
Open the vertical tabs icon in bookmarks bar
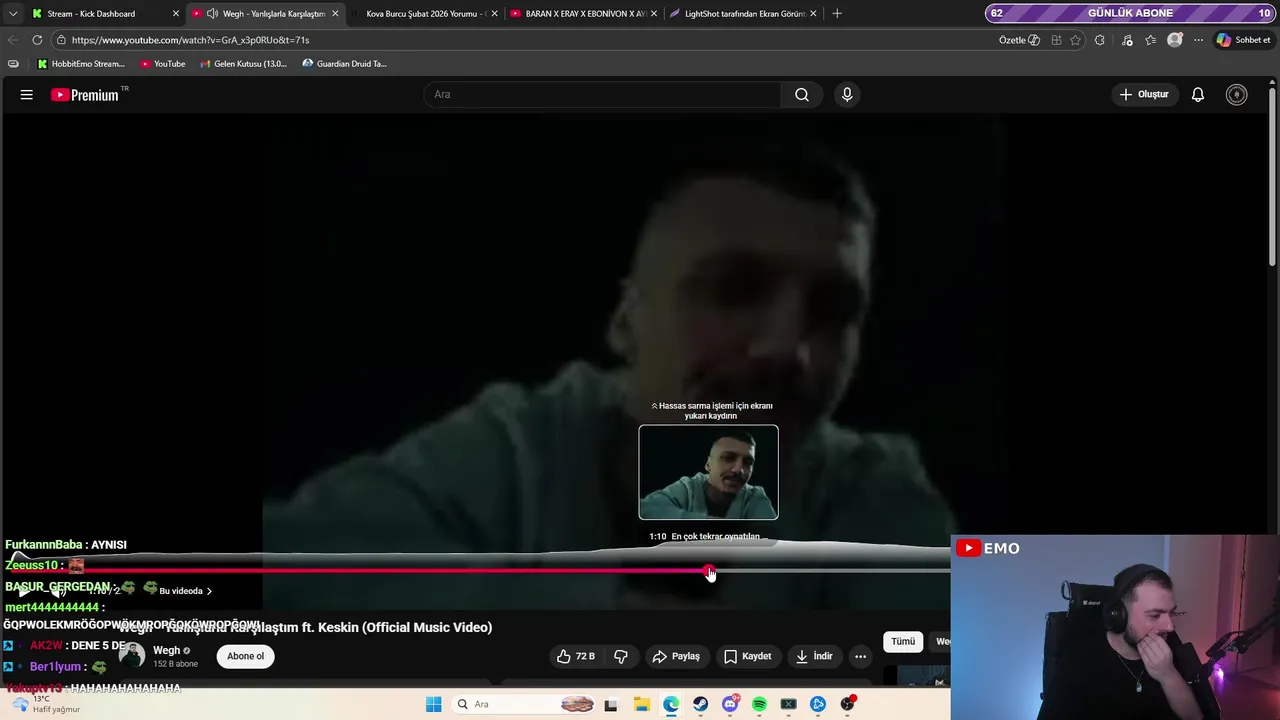[13, 63]
